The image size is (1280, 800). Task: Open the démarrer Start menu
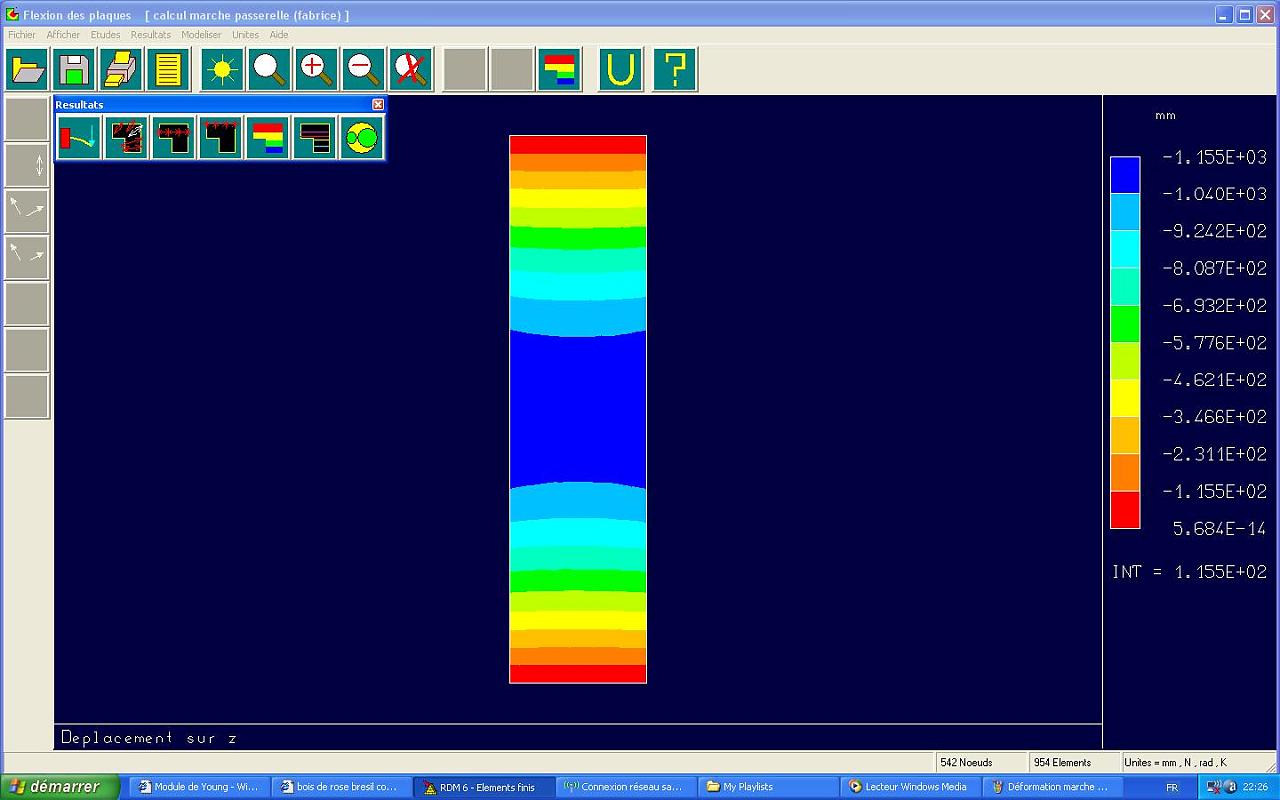point(60,787)
